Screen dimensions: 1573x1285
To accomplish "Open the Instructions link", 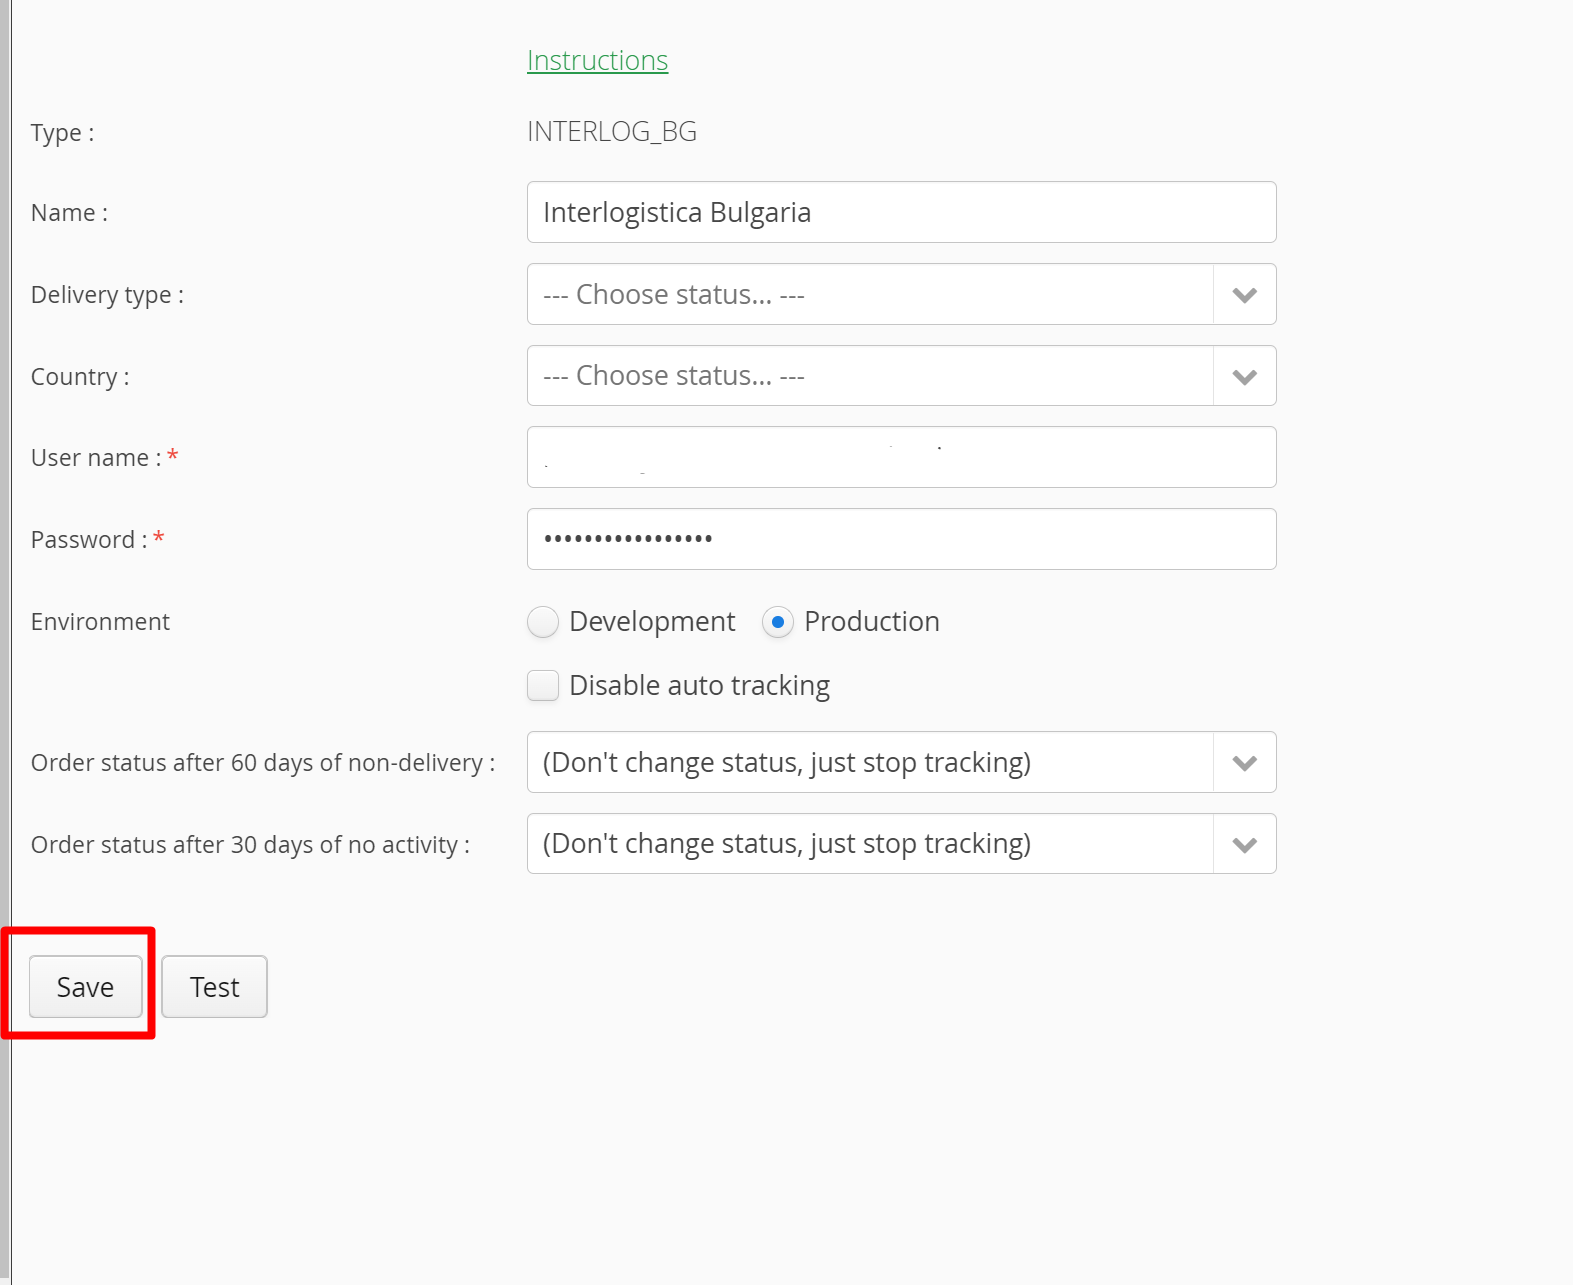I will [597, 61].
